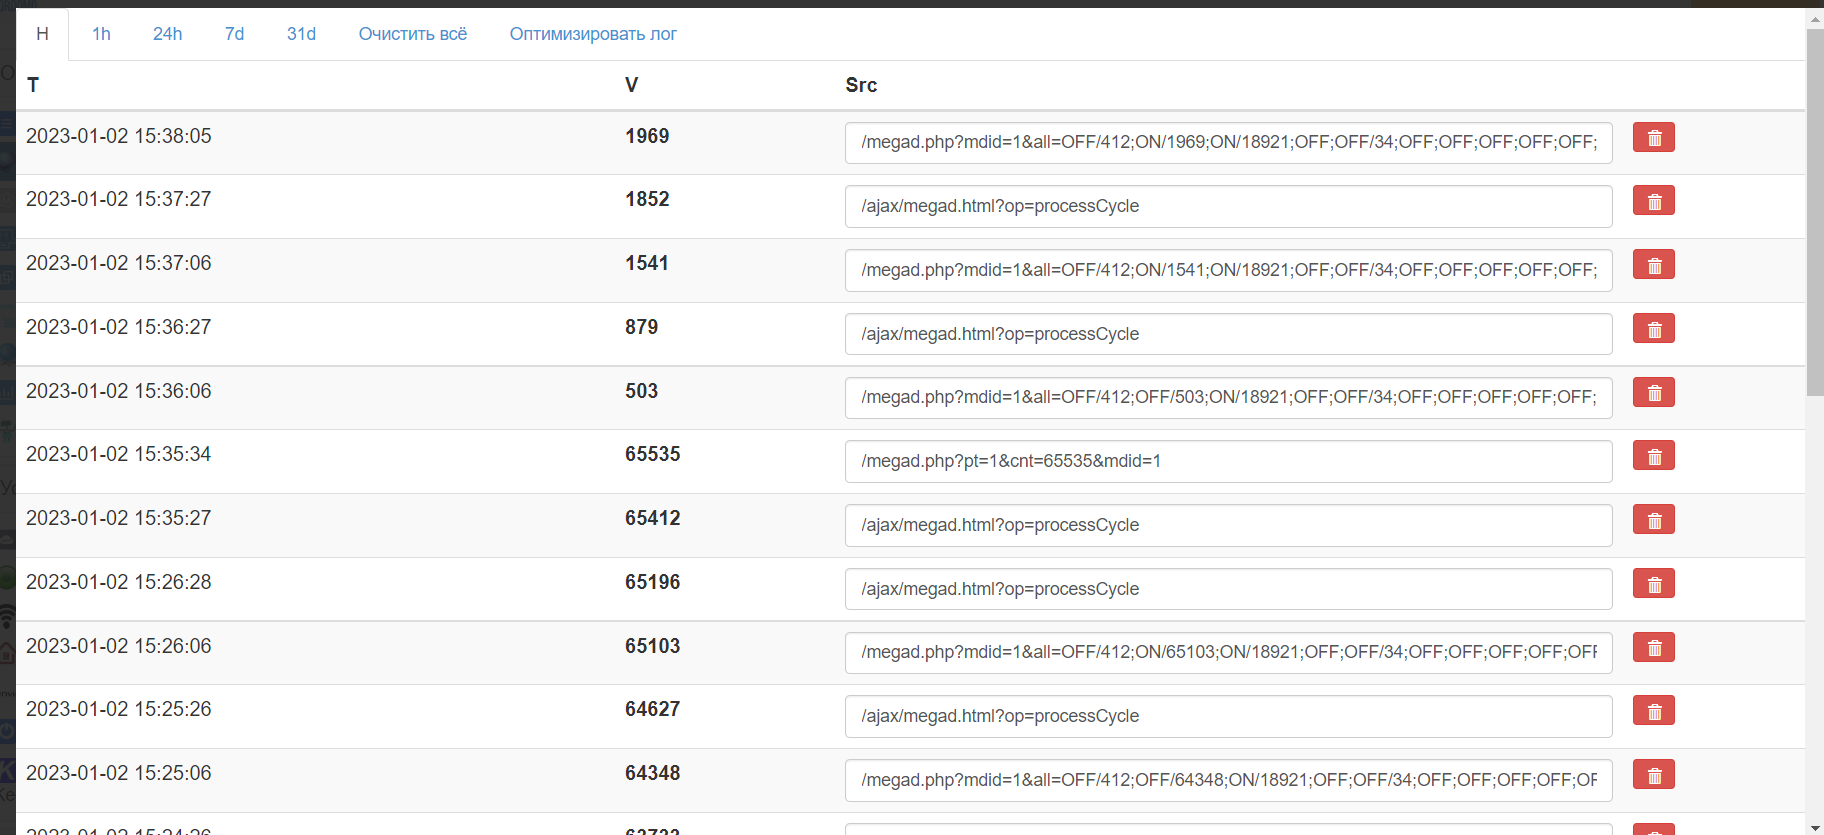Open the 1h period tab
Image resolution: width=1824 pixels, height=835 pixels.
click(x=101, y=34)
